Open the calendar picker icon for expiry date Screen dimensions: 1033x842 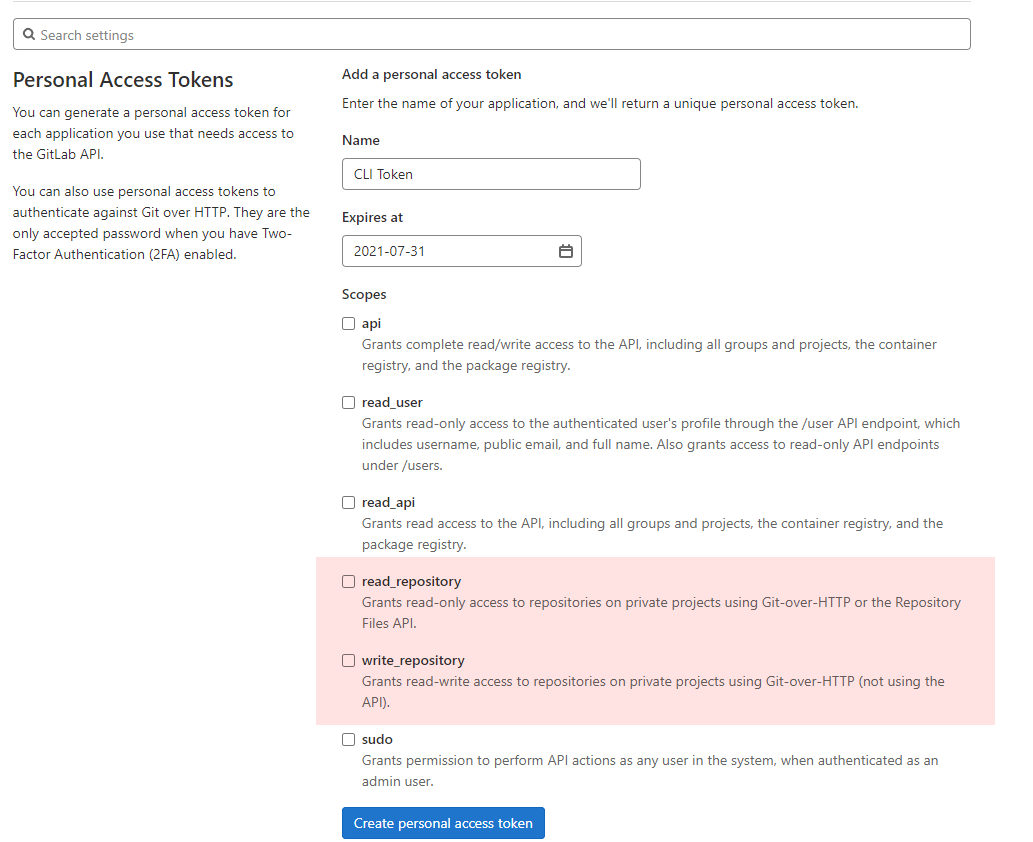click(565, 251)
